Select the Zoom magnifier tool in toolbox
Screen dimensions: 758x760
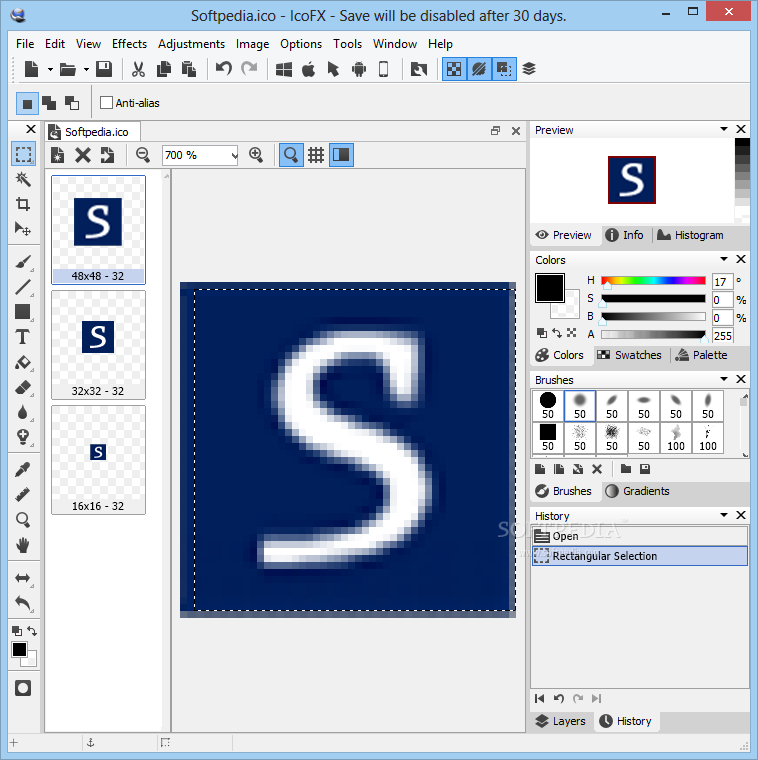click(23, 520)
